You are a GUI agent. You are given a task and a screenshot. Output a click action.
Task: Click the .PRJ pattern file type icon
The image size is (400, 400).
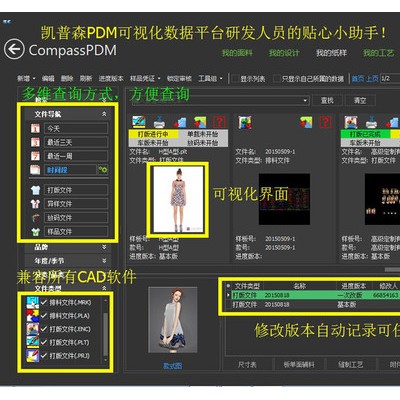(33, 356)
